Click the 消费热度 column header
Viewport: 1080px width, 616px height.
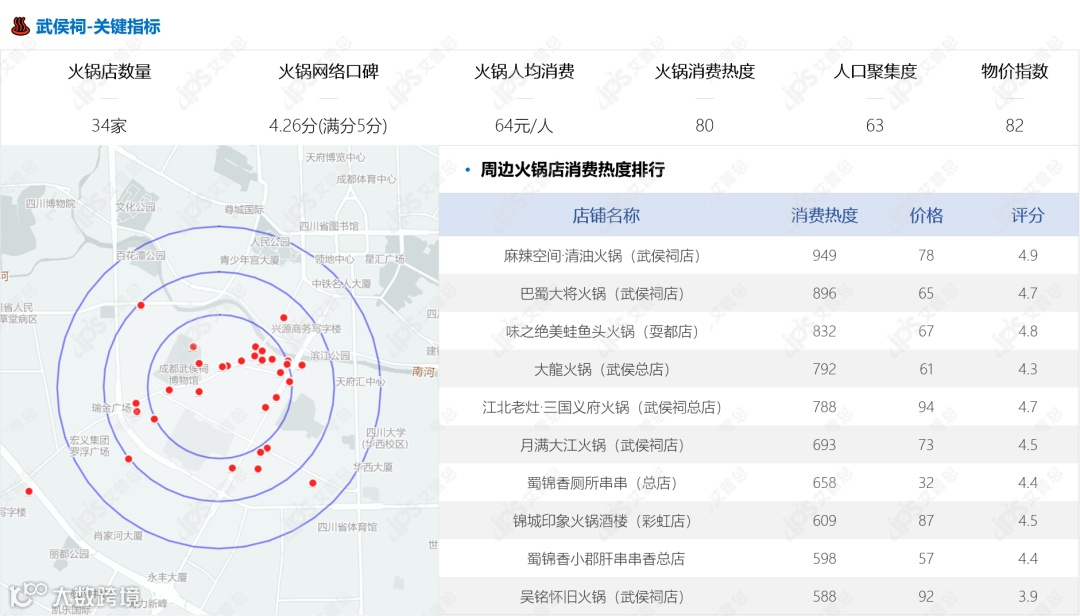pyautogui.click(x=824, y=216)
